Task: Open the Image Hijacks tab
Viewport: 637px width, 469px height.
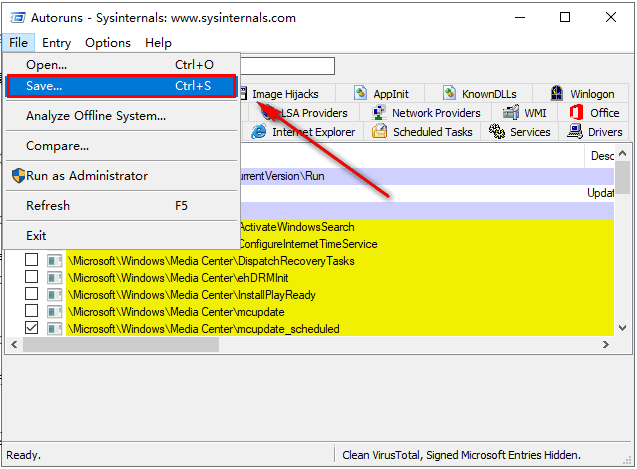Action: coord(287,94)
